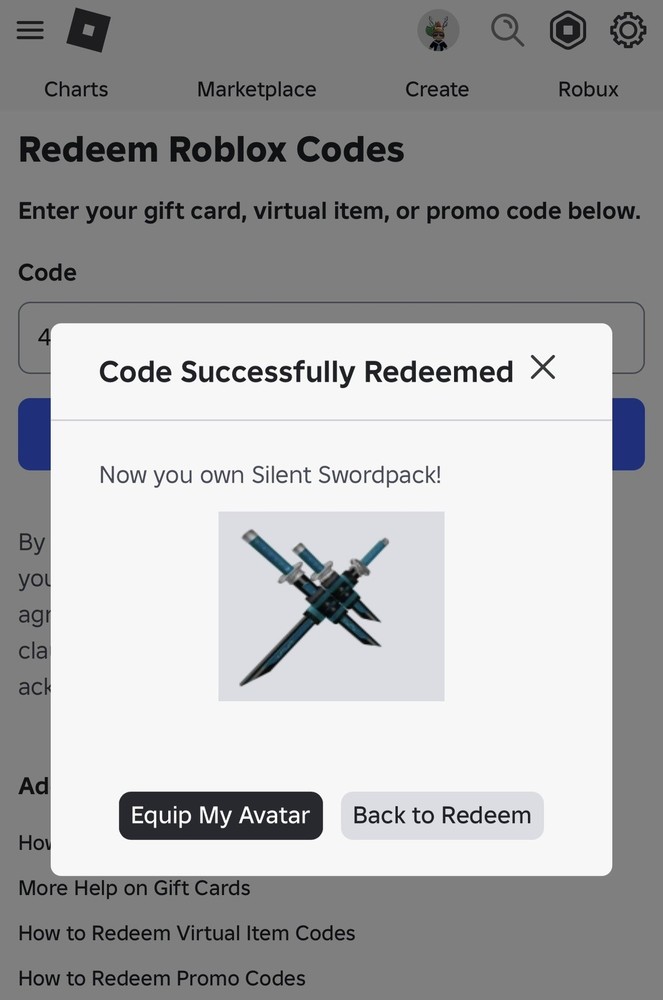Open the search function
This screenshot has width=663, height=1000.
(x=508, y=30)
